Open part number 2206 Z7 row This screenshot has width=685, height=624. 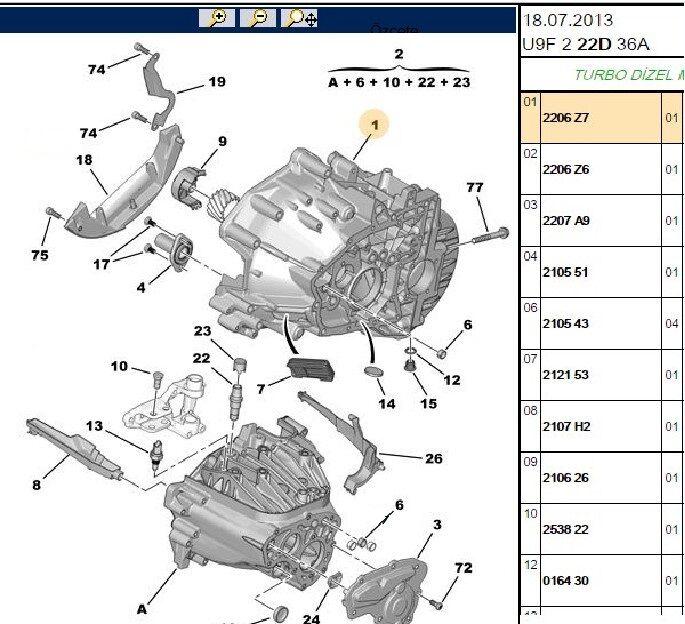tap(566, 118)
